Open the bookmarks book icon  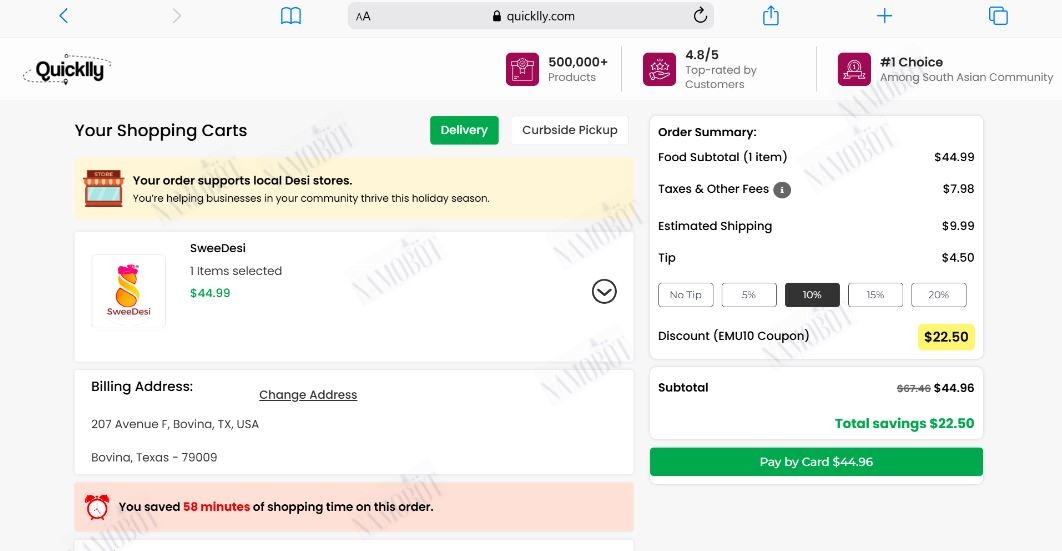(x=291, y=16)
